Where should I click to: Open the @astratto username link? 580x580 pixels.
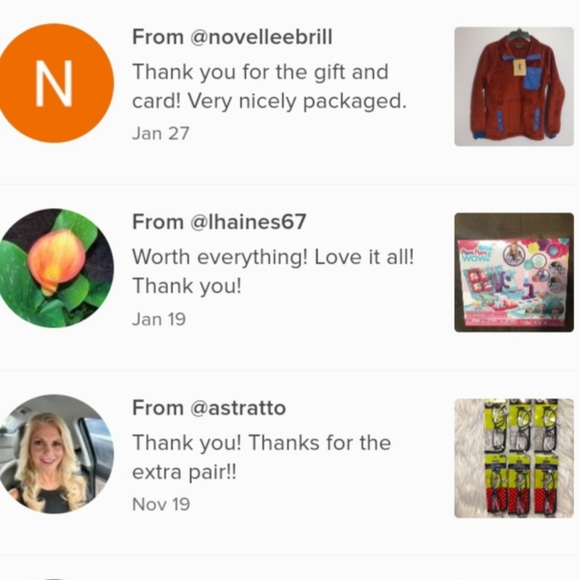(238, 408)
